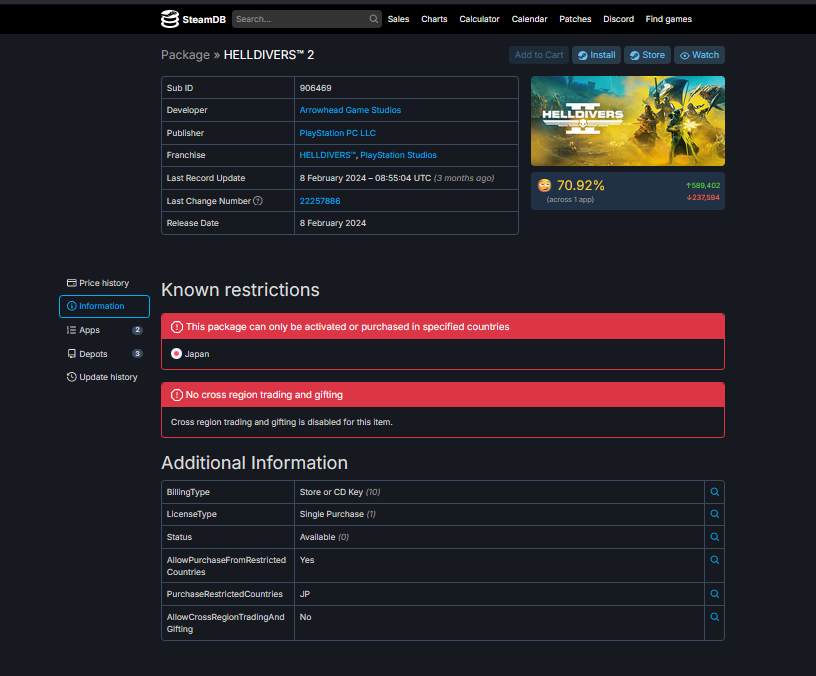
Task: Click the magnifier icon in BillingType row
Action: [715, 492]
